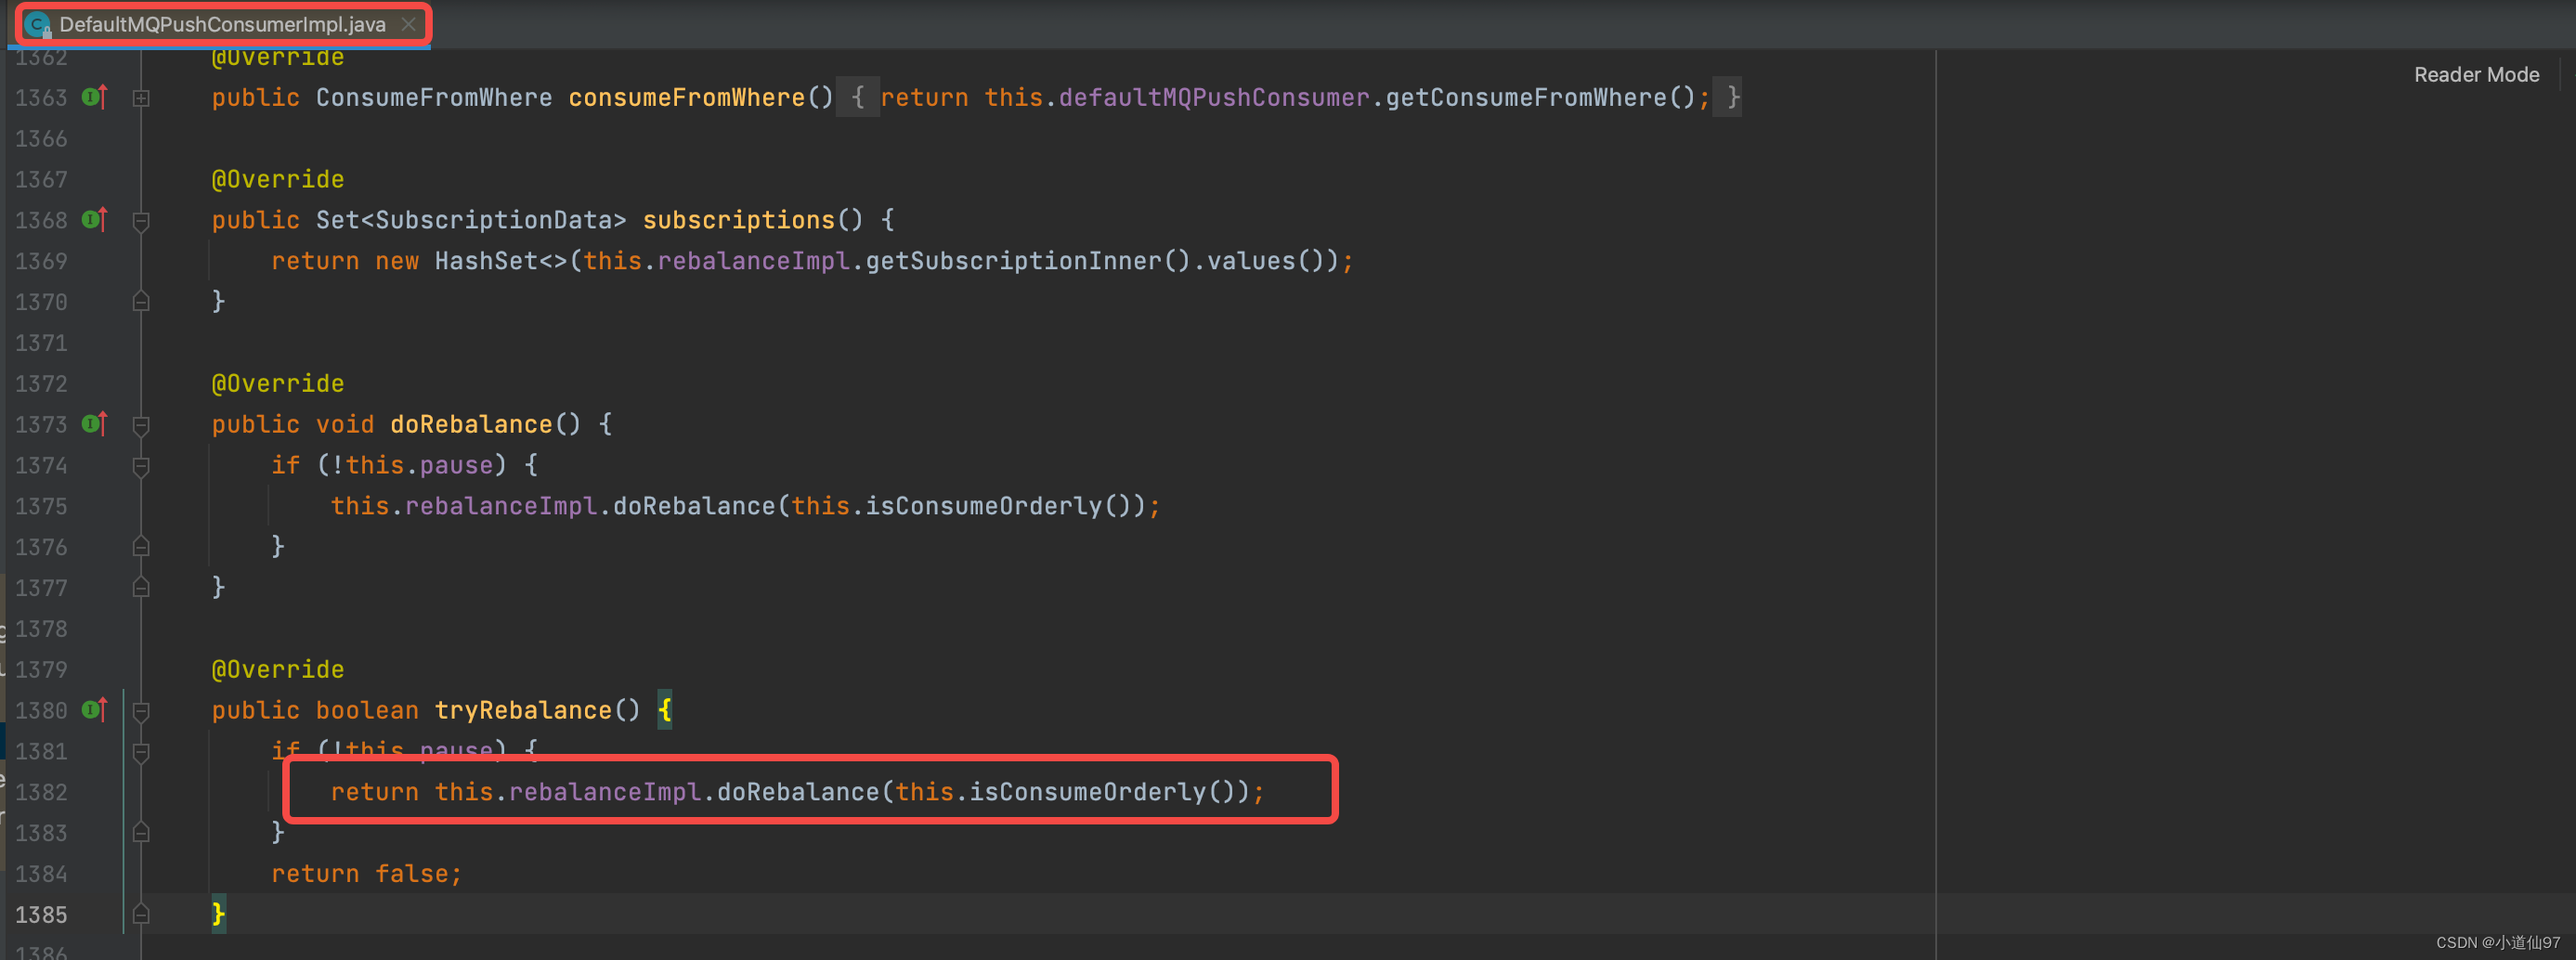The height and width of the screenshot is (960, 2576).
Task: Click the subscriptions method name
Action: click(x=738, y=220)
